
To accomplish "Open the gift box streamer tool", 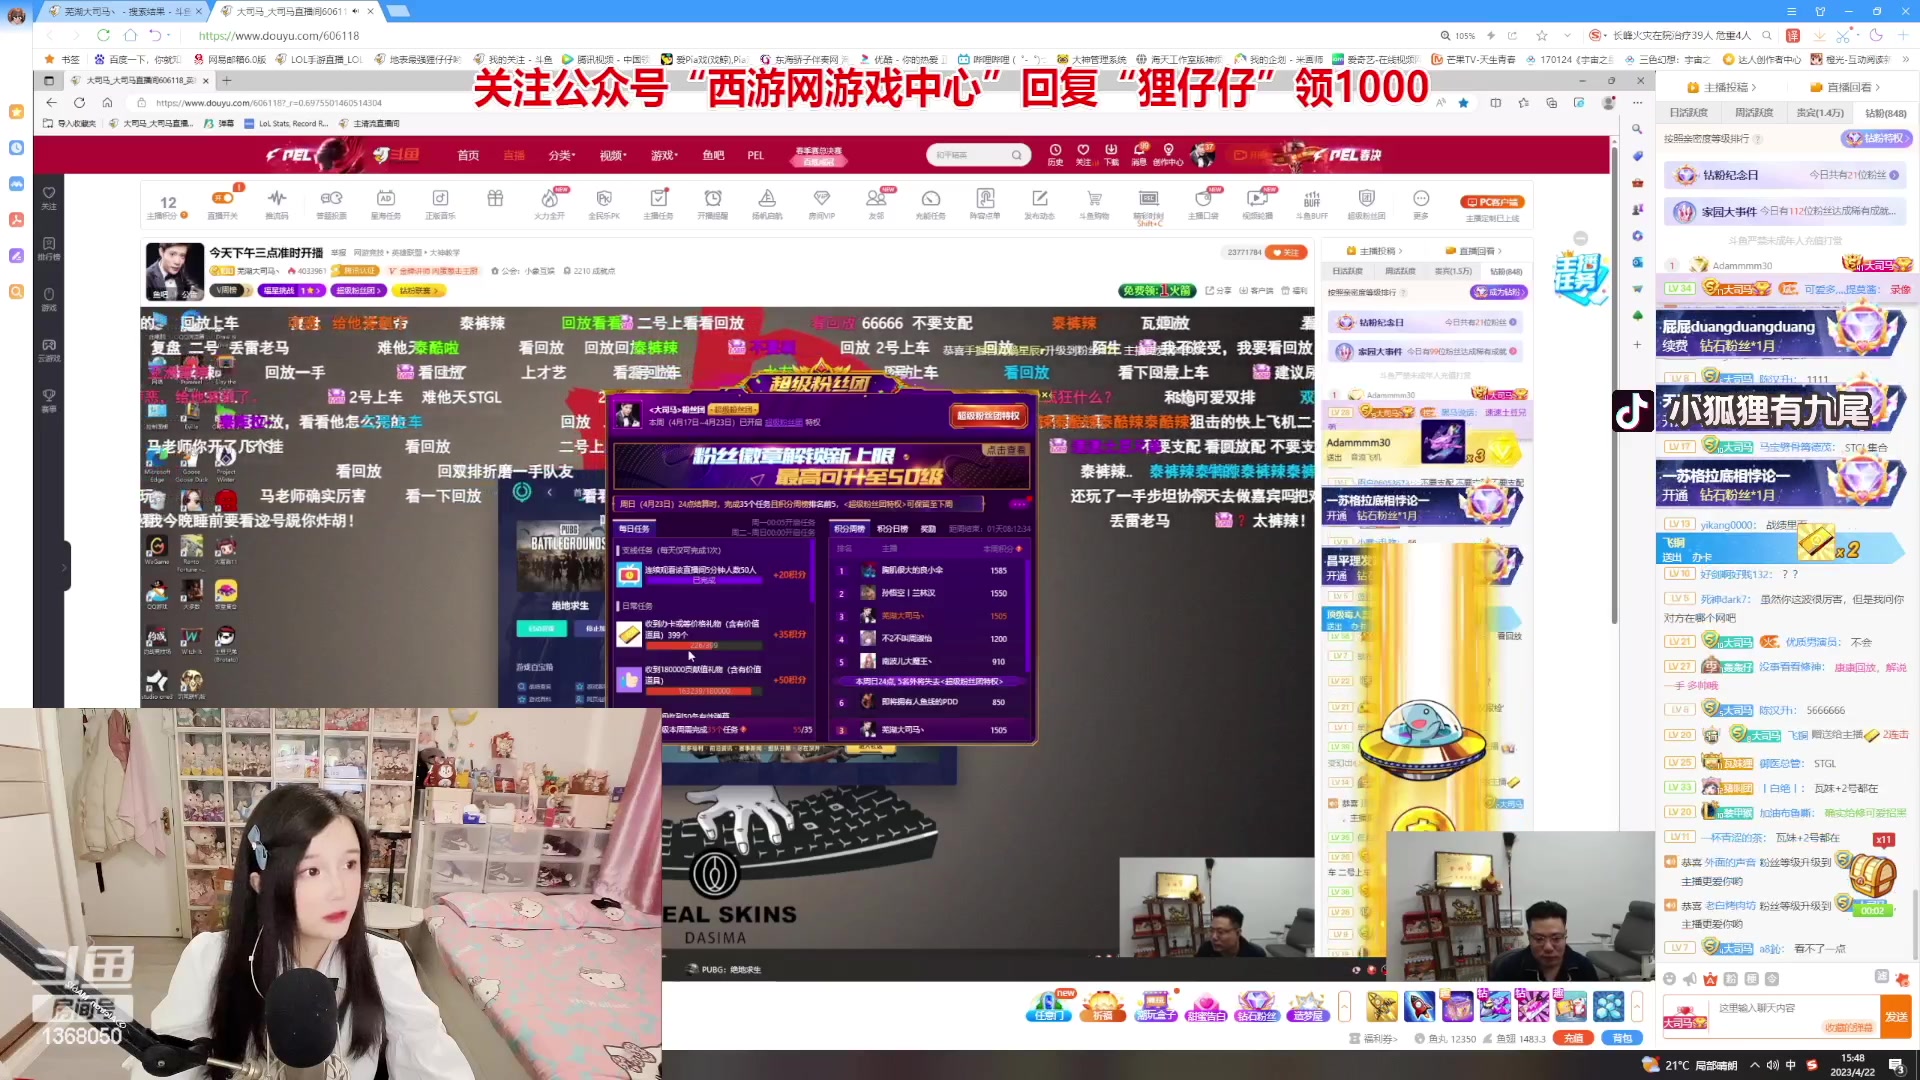I will 495,199.
